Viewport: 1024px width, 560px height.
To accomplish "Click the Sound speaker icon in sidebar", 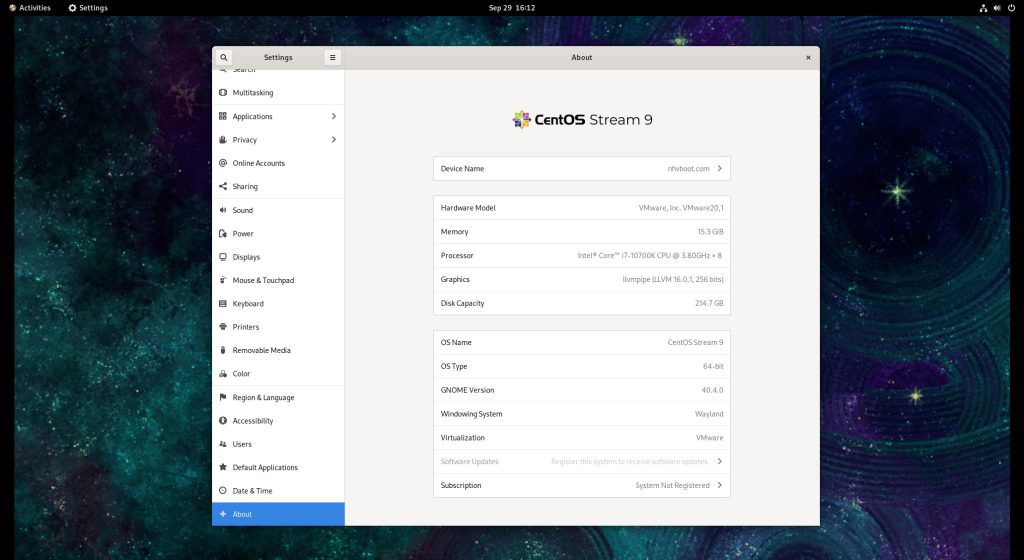I will coord(223,210).
